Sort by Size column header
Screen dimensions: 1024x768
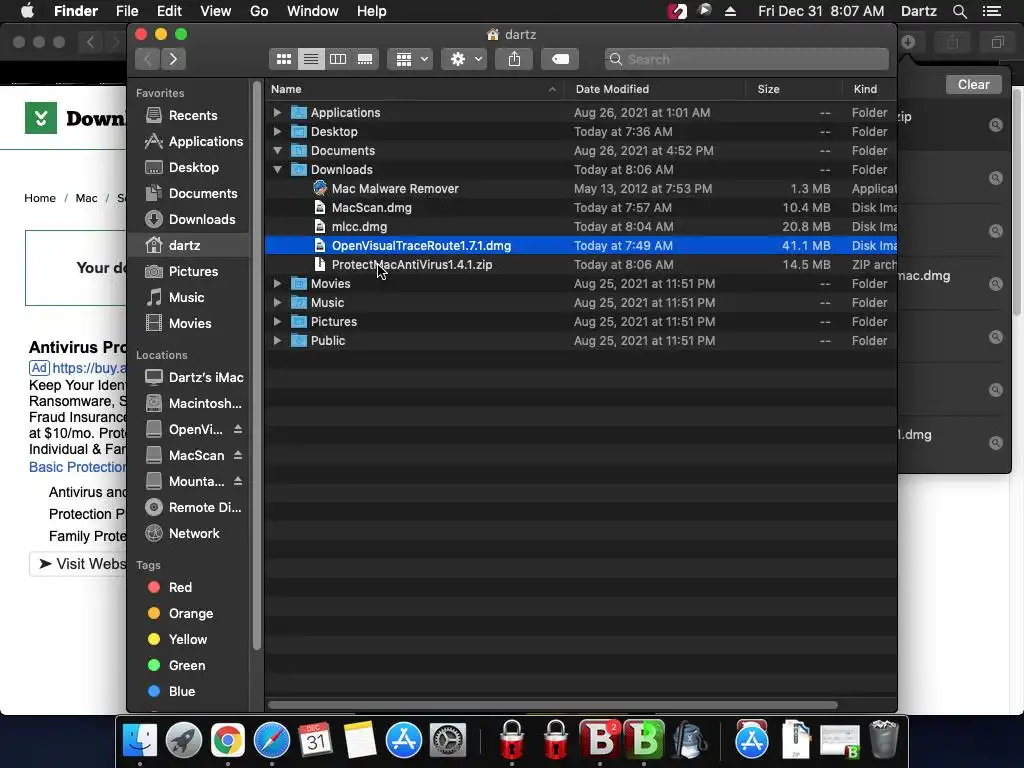(x=793, y=89)
